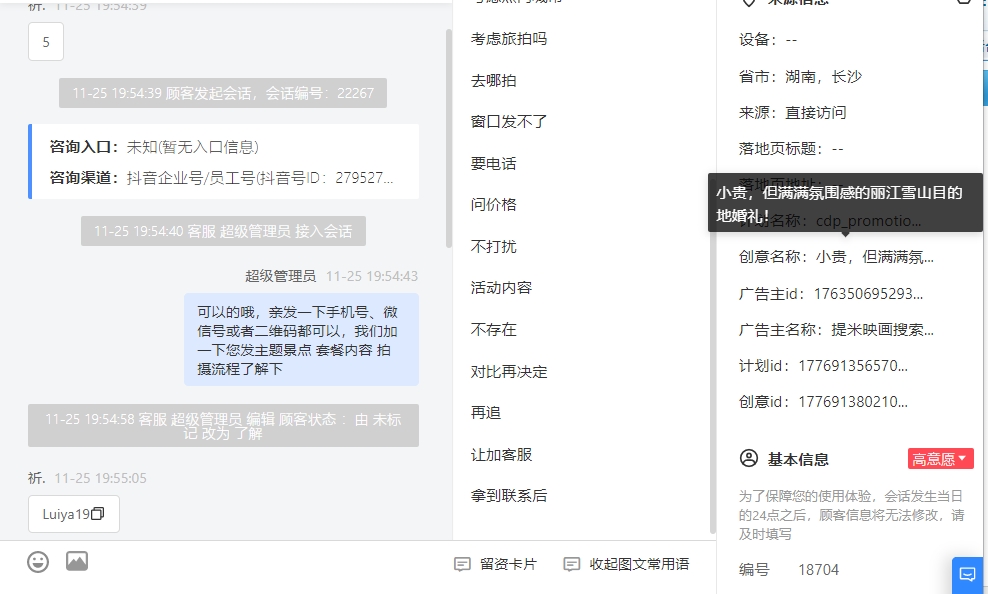Click the 基本信息 section heading
The width and height of the screenshot is (988, 594).
pos(798,459)
